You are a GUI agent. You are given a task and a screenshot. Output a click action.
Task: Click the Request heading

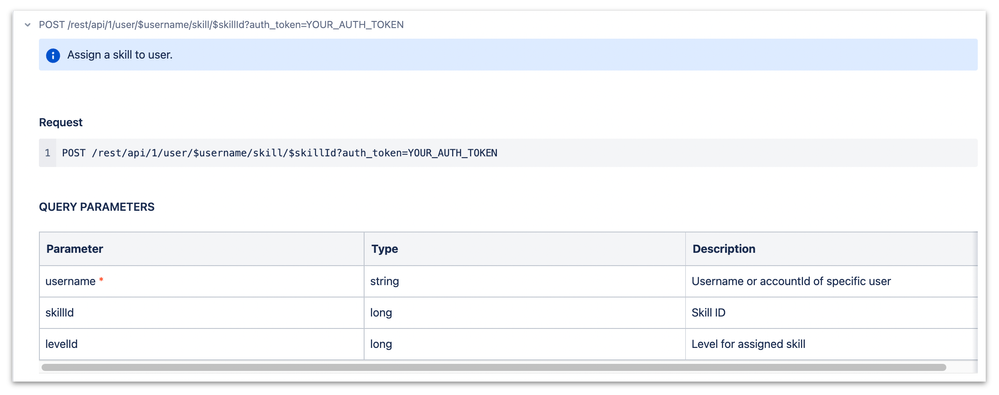tap(61, 122)
